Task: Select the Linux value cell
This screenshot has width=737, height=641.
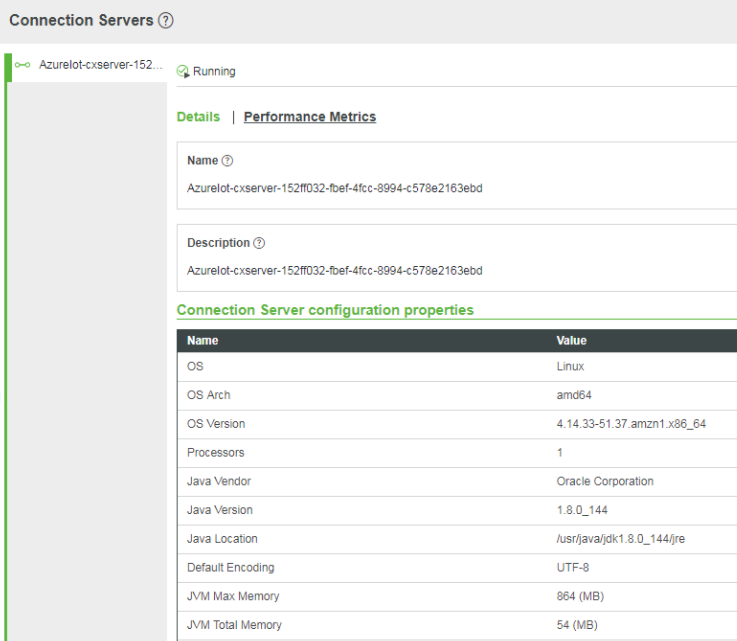Action: pos(570,367)
